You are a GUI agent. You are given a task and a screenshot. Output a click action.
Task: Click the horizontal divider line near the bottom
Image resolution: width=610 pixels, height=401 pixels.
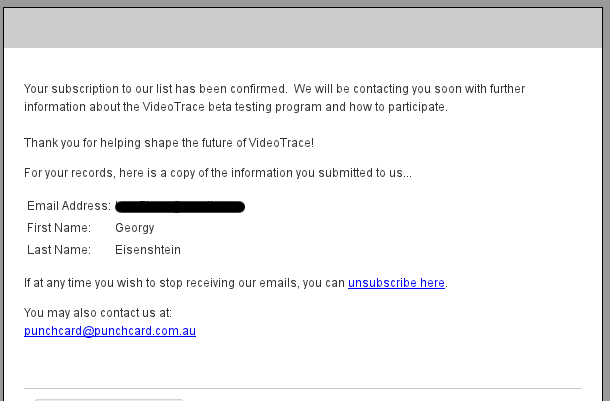point(303,388)
